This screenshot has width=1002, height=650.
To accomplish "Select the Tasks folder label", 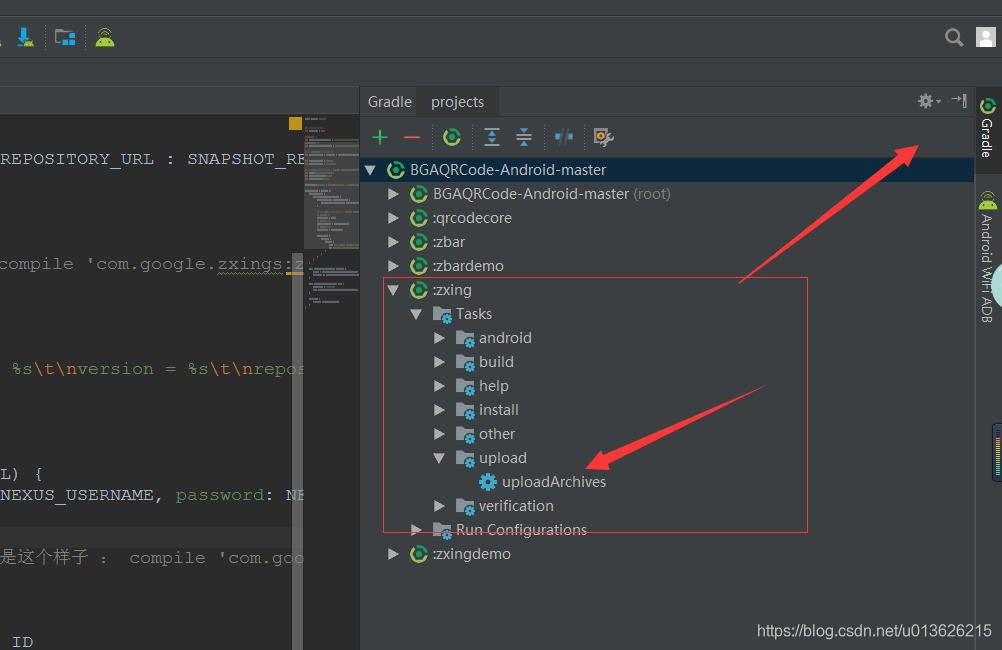I will point(474,314).
